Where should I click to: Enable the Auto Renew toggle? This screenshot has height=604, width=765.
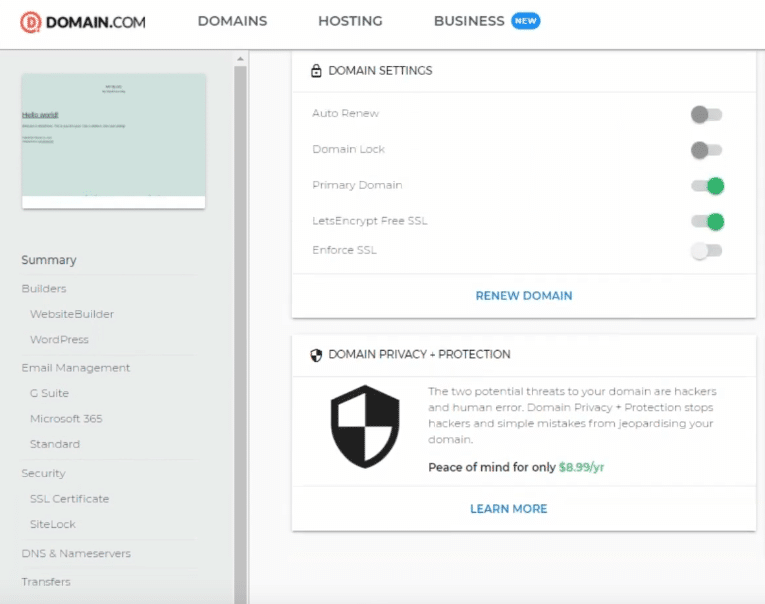coord(706,115)
